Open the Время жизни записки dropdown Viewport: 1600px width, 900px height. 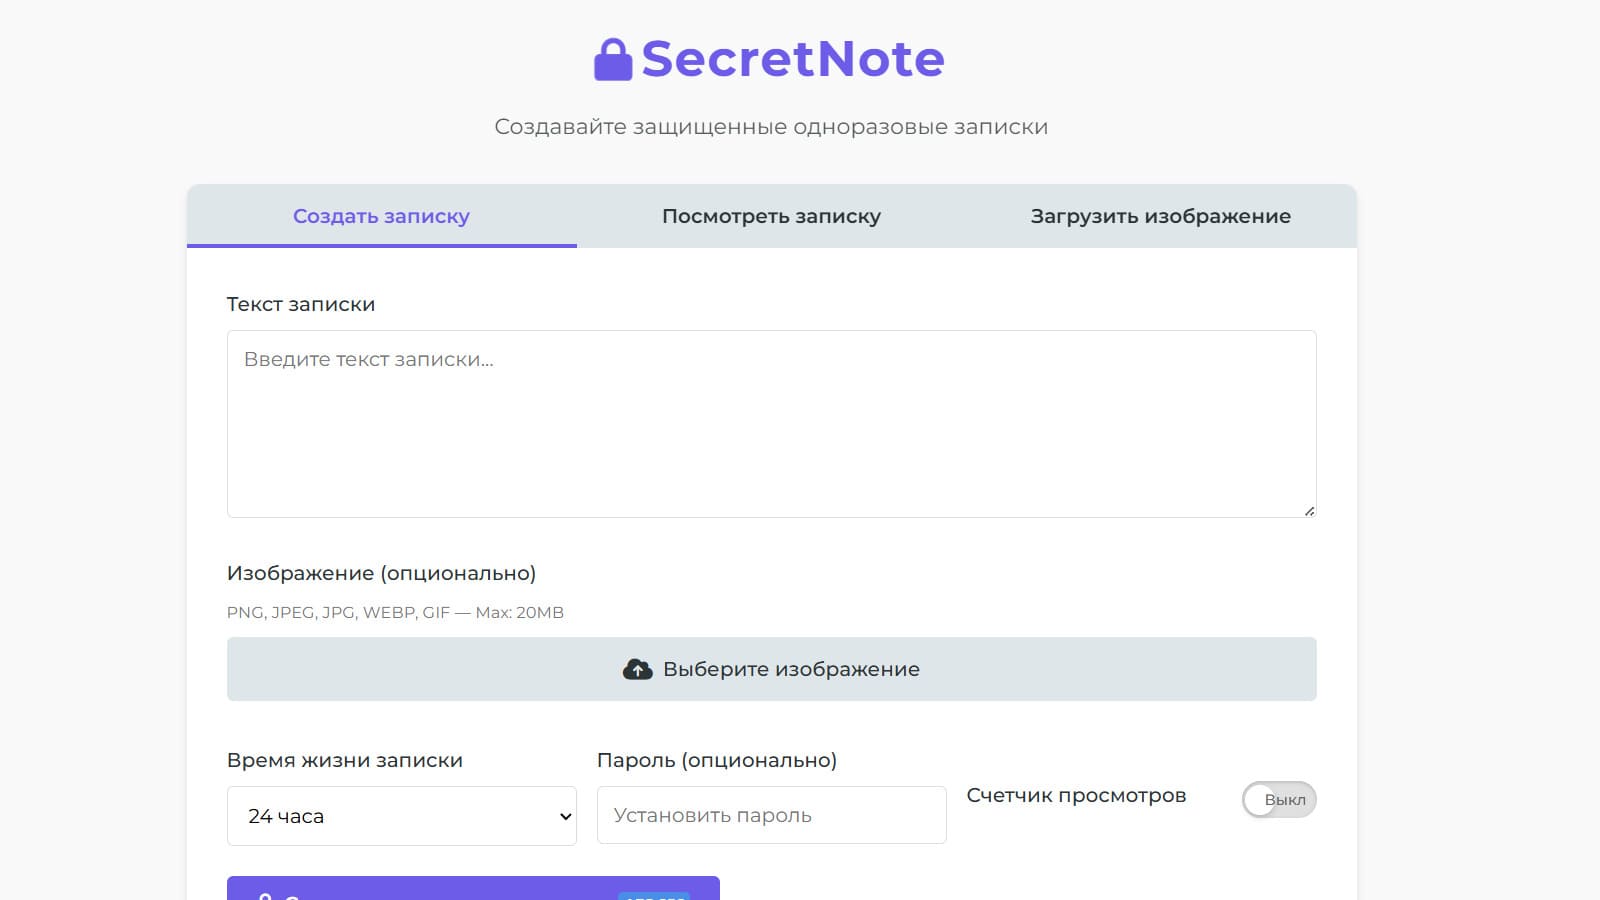pyautogui.click(x=401, y=815)
